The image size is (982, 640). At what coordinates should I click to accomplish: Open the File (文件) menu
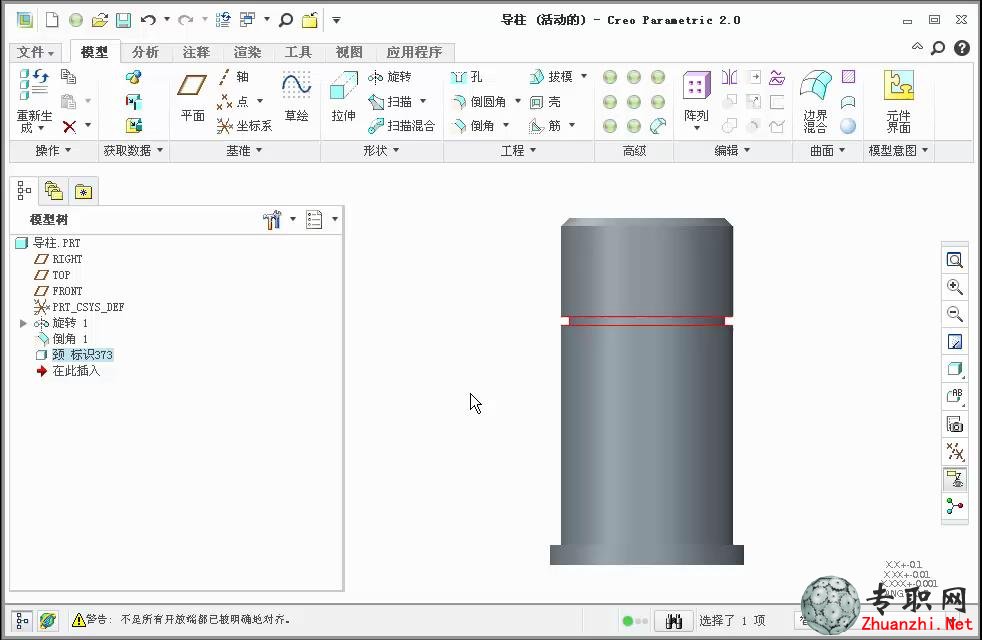[35, 52]
